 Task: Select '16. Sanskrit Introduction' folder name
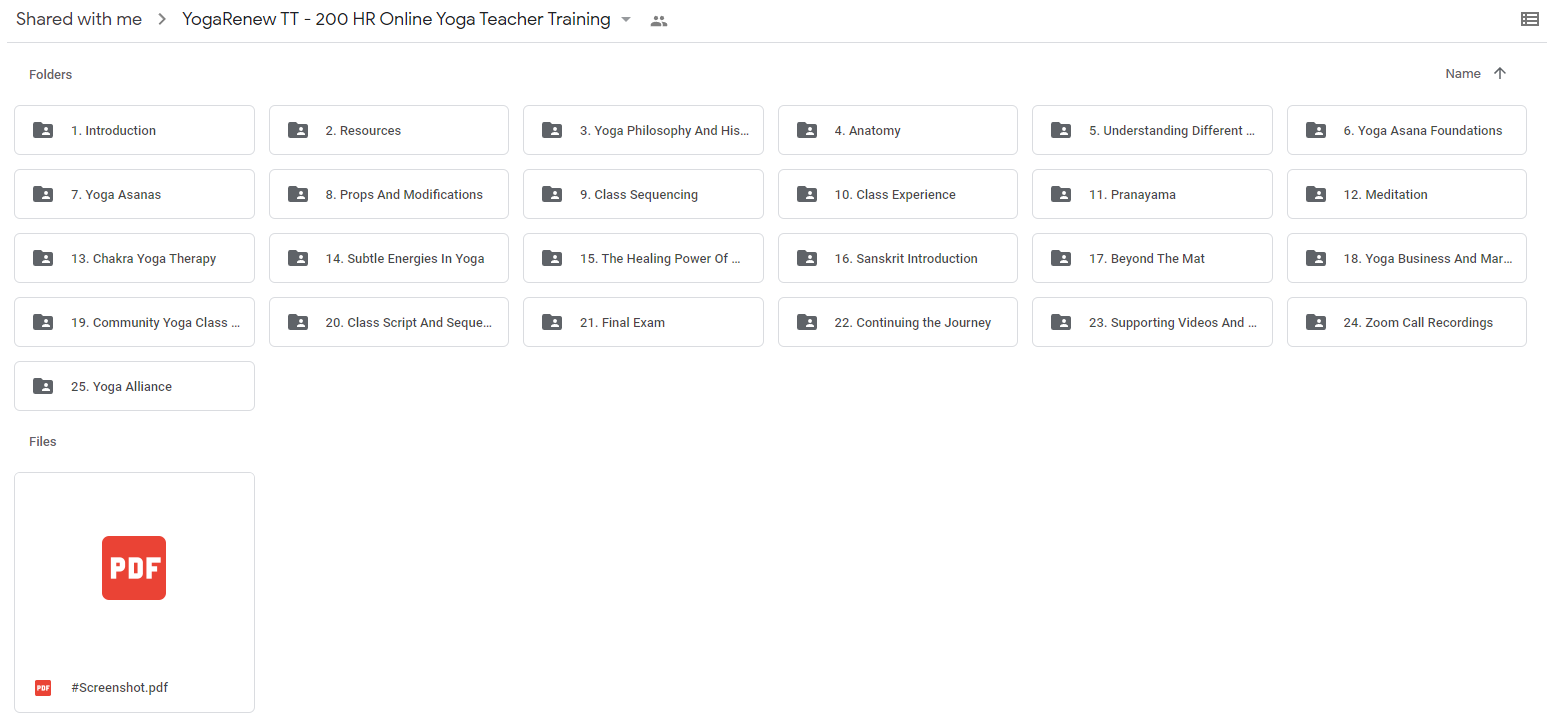coord(906,259)
